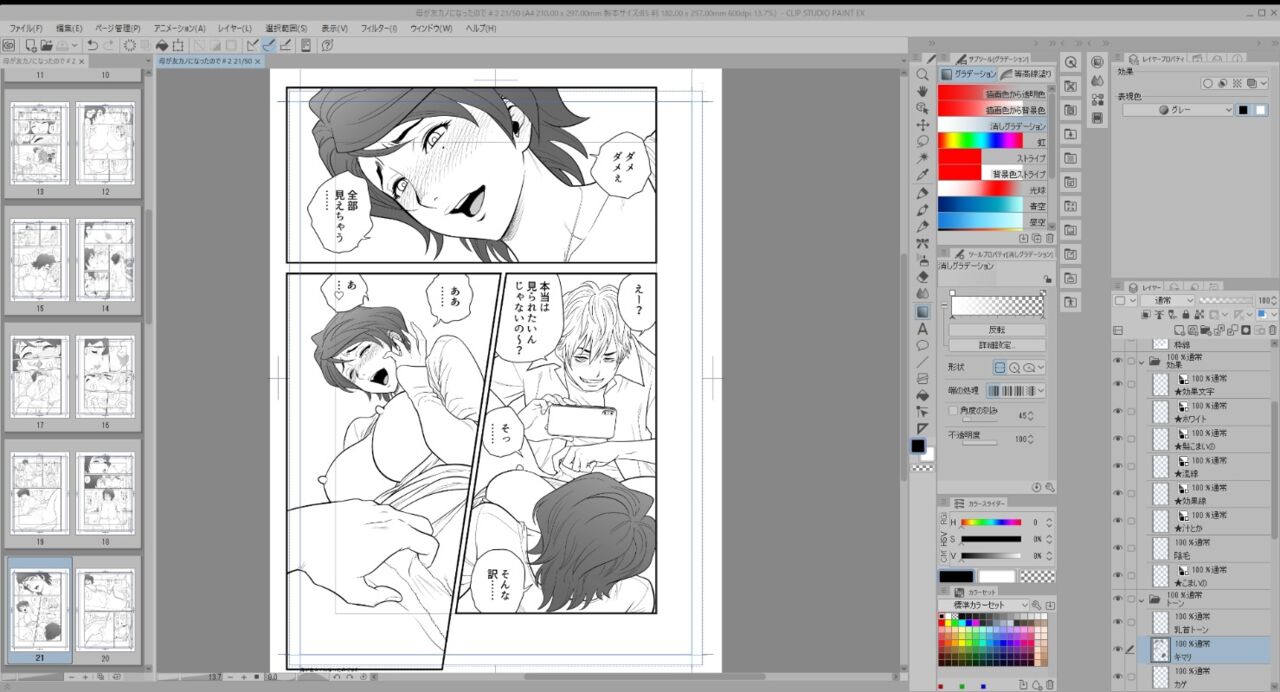Hide the ★効果線 layer

[1118, 494]
